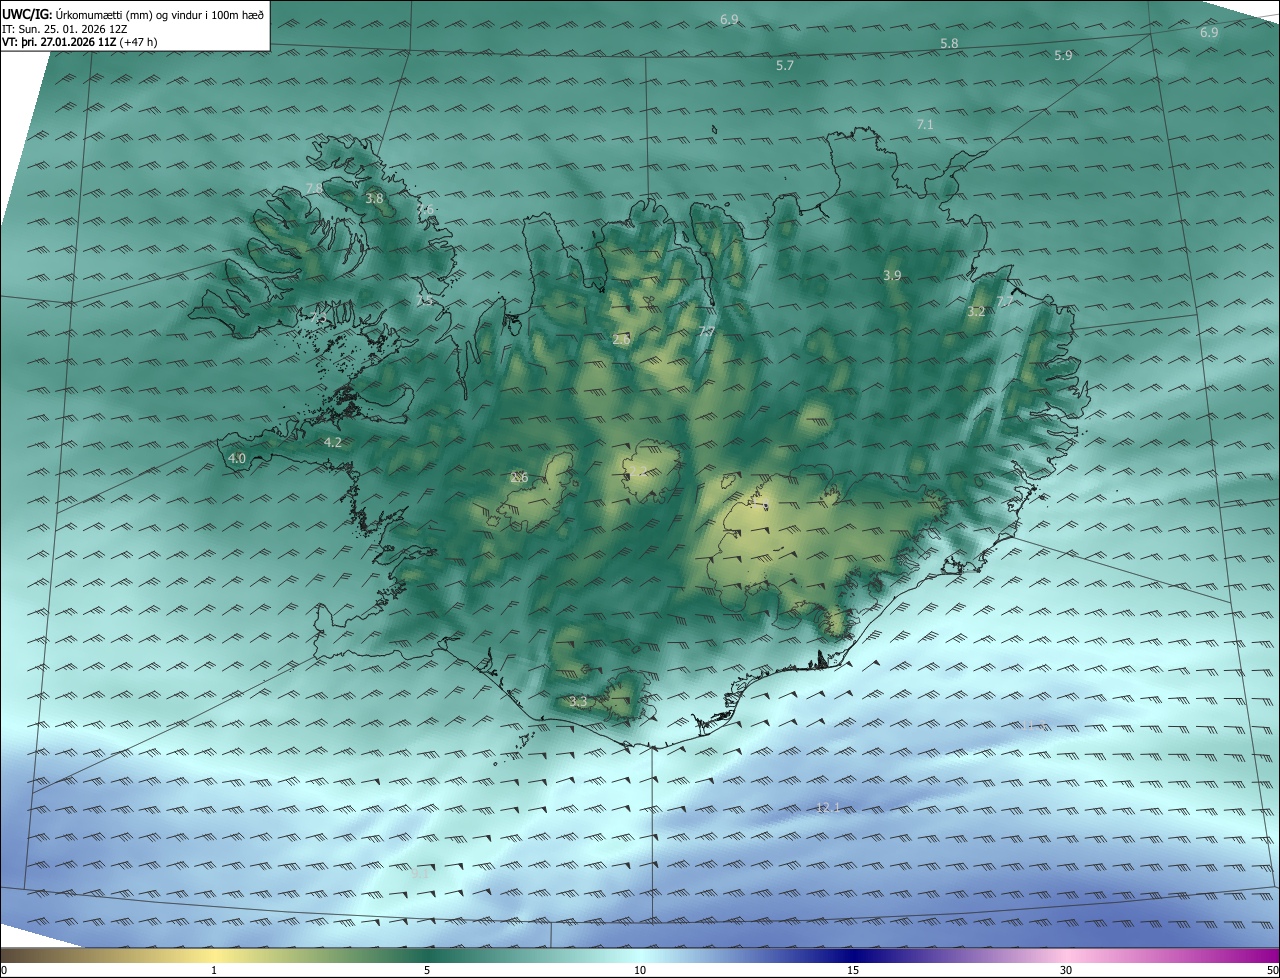
Task: Click the 10 tick on color scale
Action: tap(640, 970)
